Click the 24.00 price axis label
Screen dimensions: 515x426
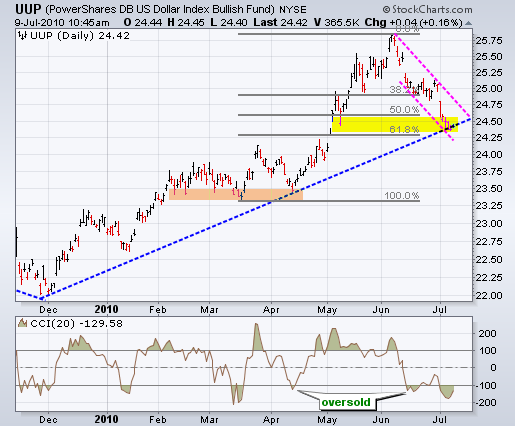489,155
